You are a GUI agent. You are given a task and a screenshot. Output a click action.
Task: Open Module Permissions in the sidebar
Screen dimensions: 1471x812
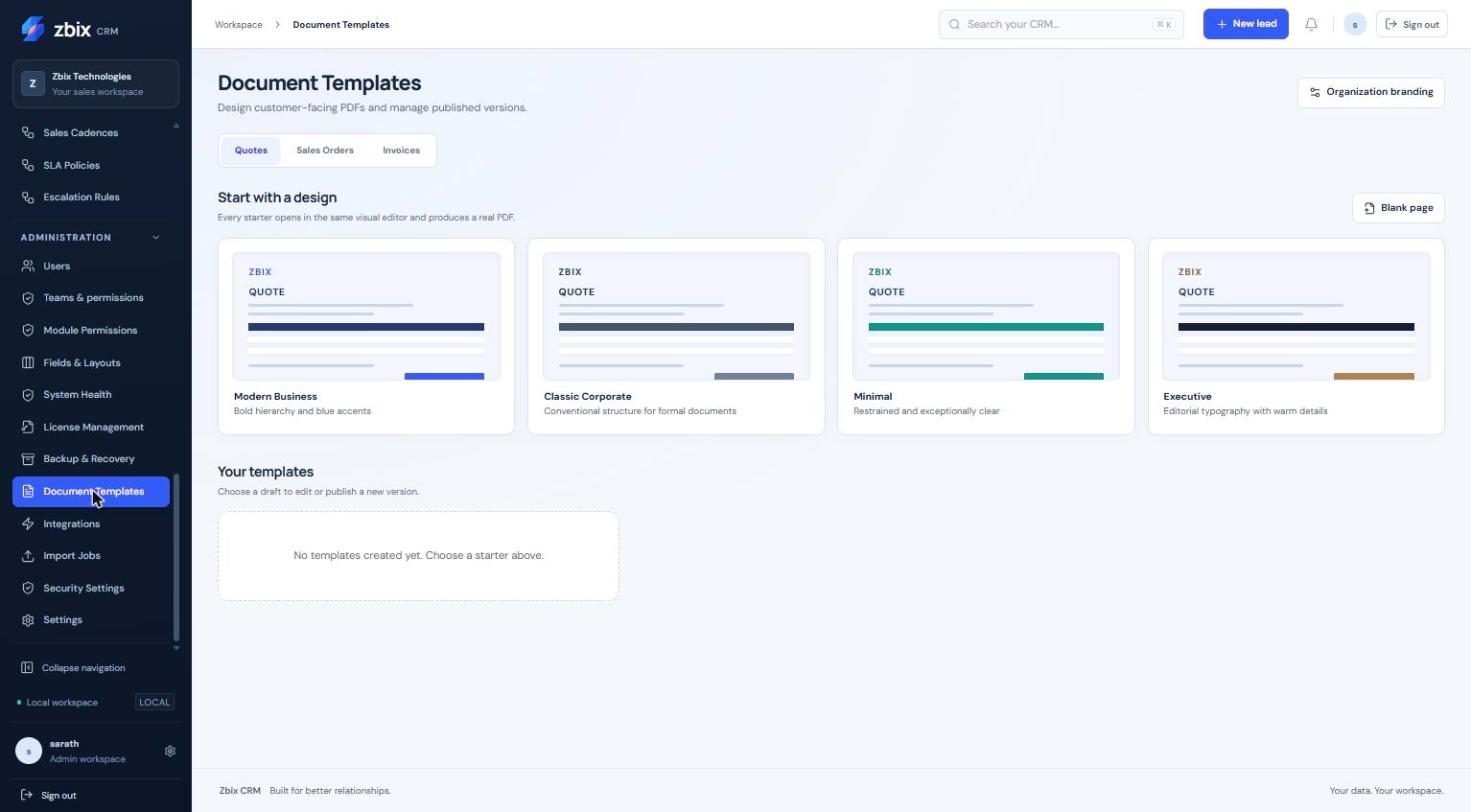91,330
